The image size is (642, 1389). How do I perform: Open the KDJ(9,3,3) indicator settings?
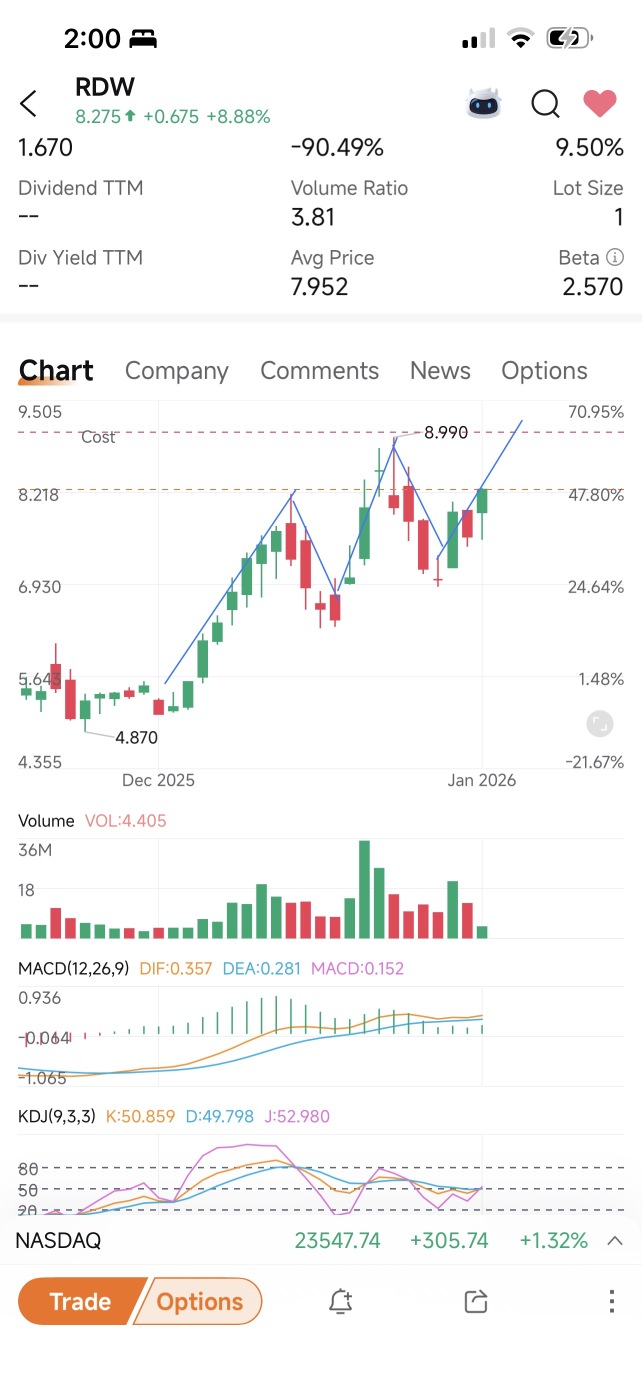[57, 1116]
